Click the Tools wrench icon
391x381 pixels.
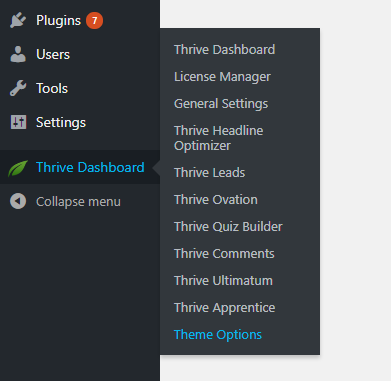(18, 88)
